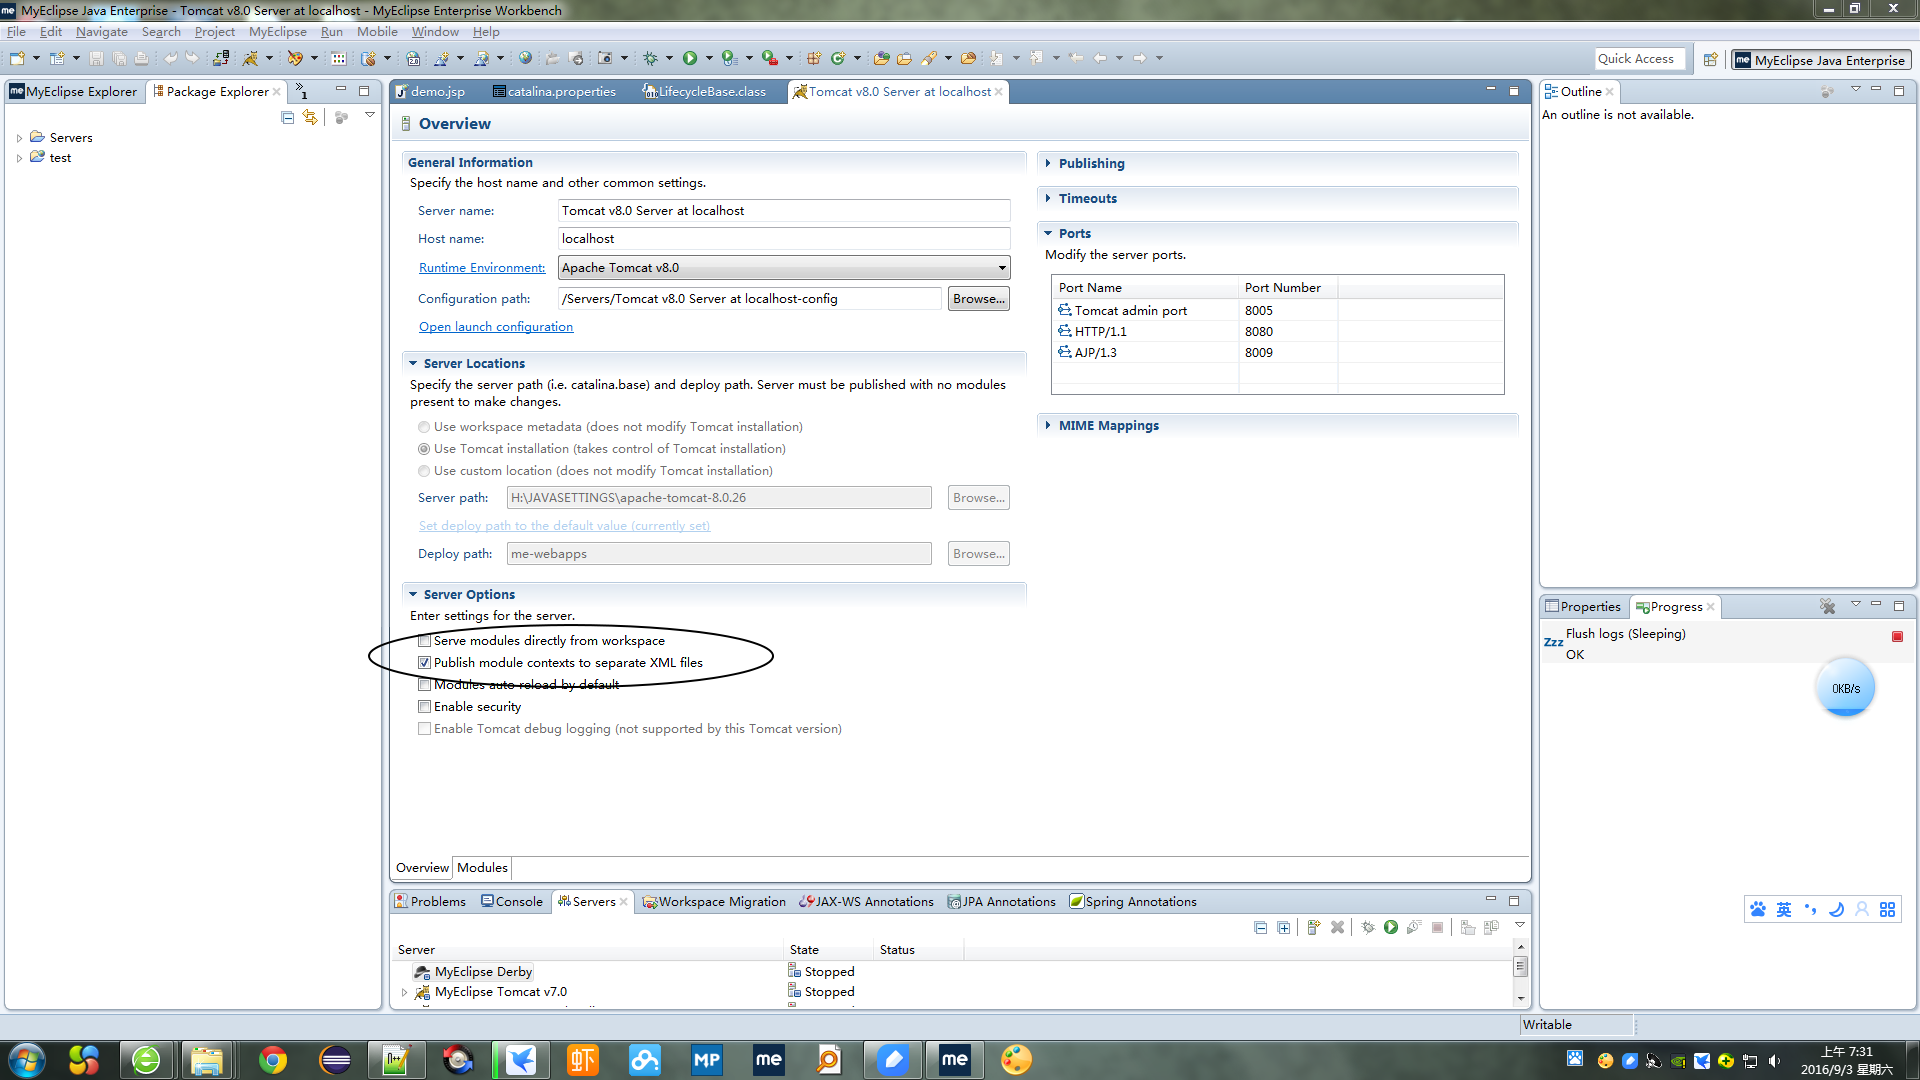The width and height of the screenshot is (1920, 1080).
Task: Click the New Server icon in Servers view
Action: (x=1313, y=927)
